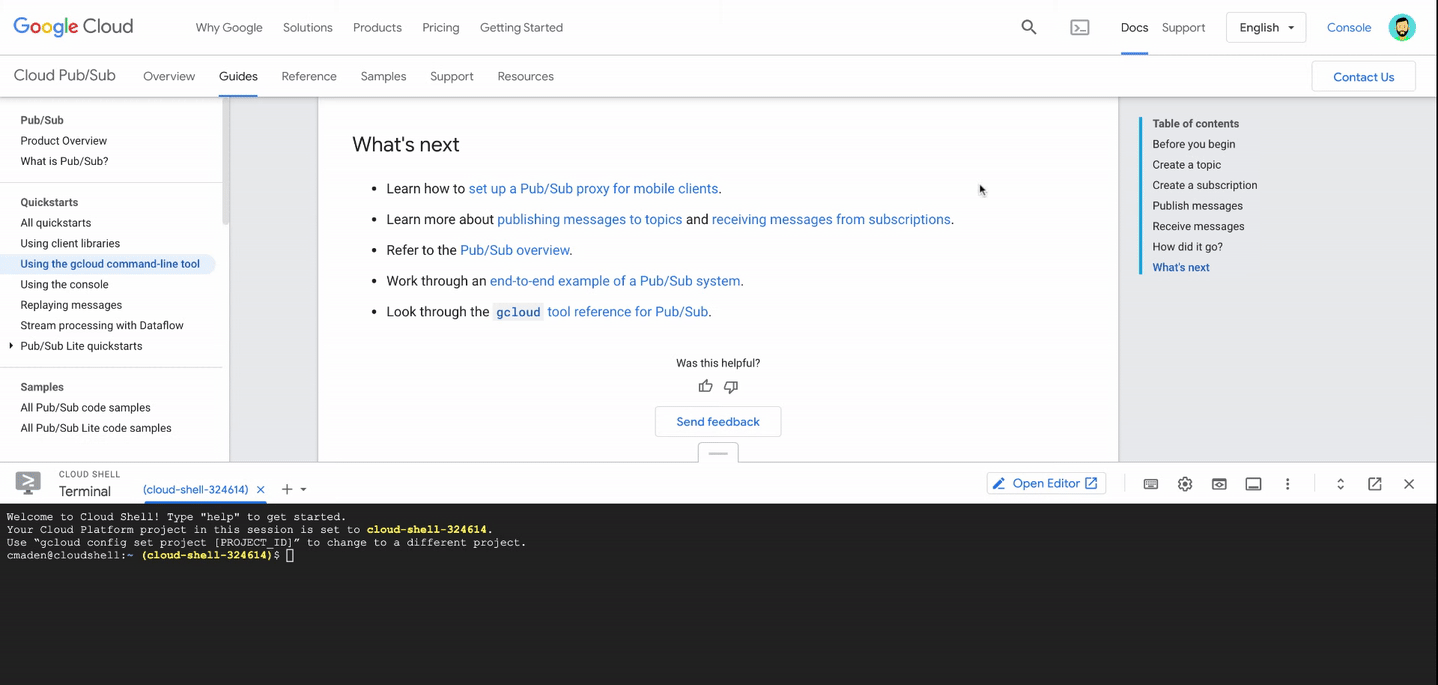
Task: Switch to the Overview tab
Action: (169, 76)
